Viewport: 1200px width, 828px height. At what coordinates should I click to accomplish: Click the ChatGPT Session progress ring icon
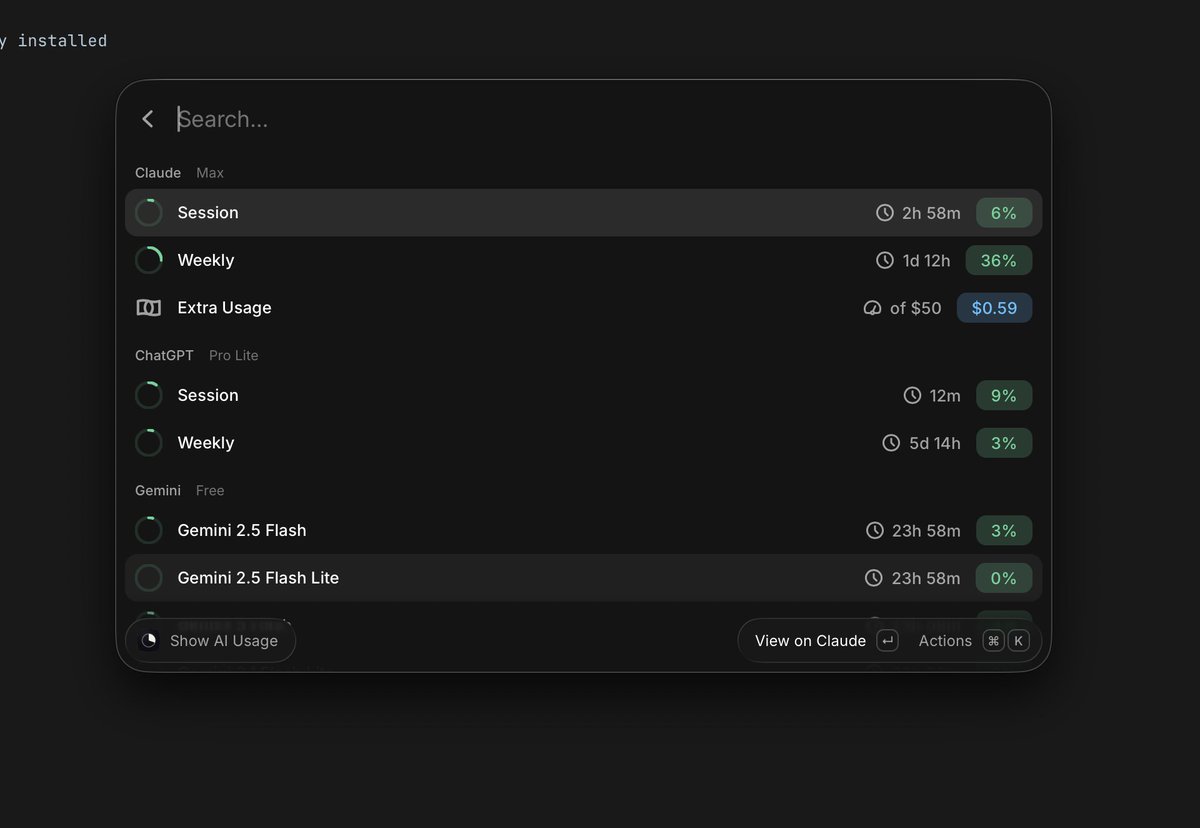149,396
